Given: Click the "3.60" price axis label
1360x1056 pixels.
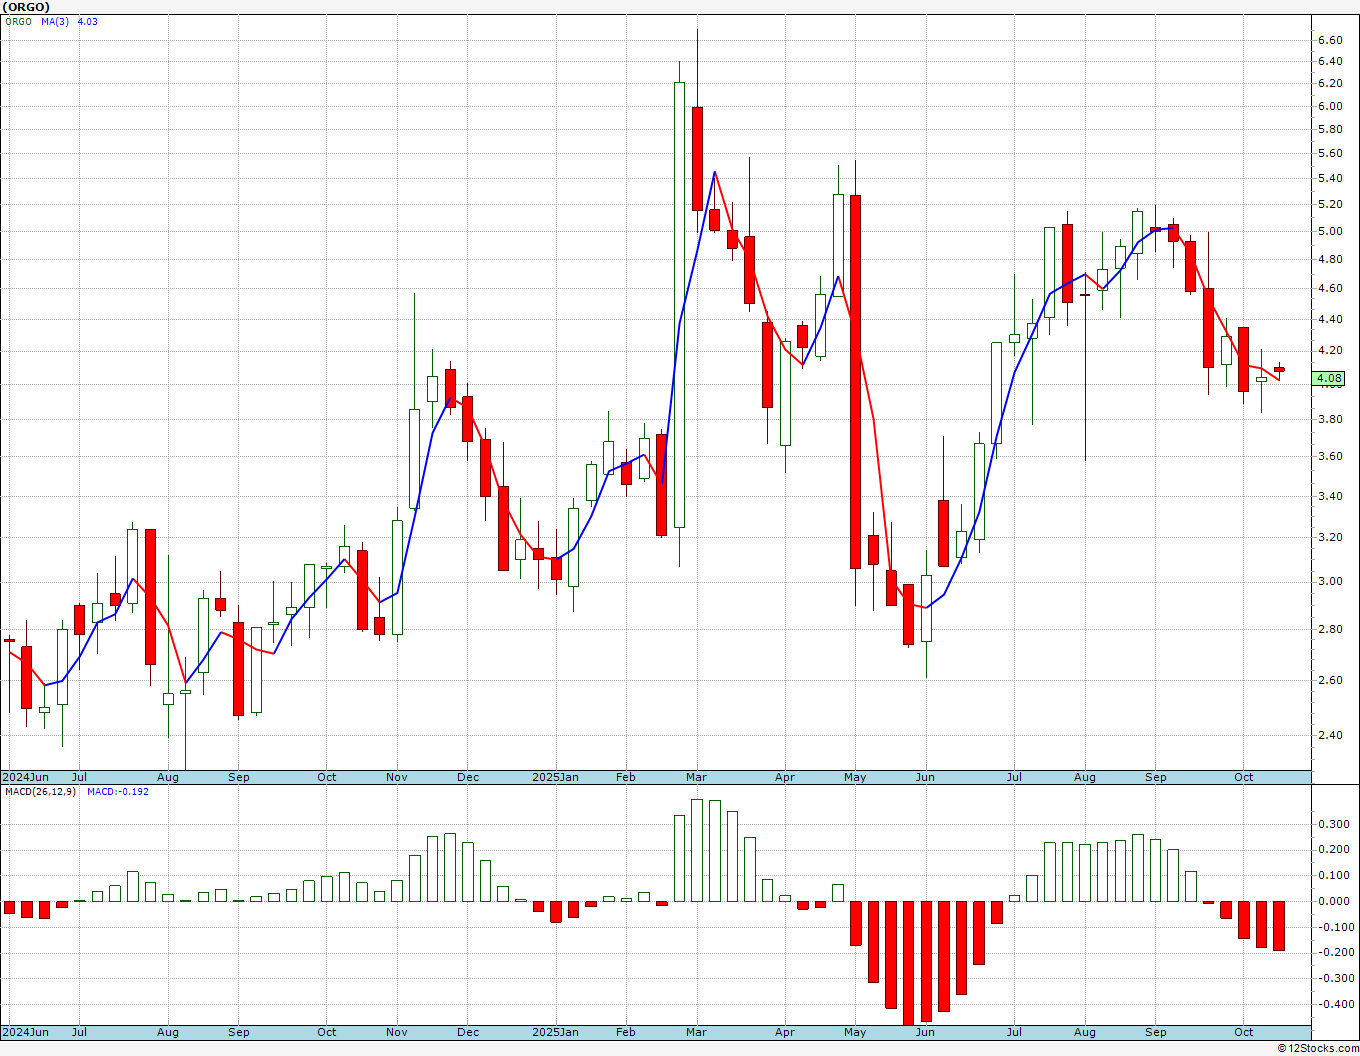Looking at the screenshot, I should coord(1330,456).
